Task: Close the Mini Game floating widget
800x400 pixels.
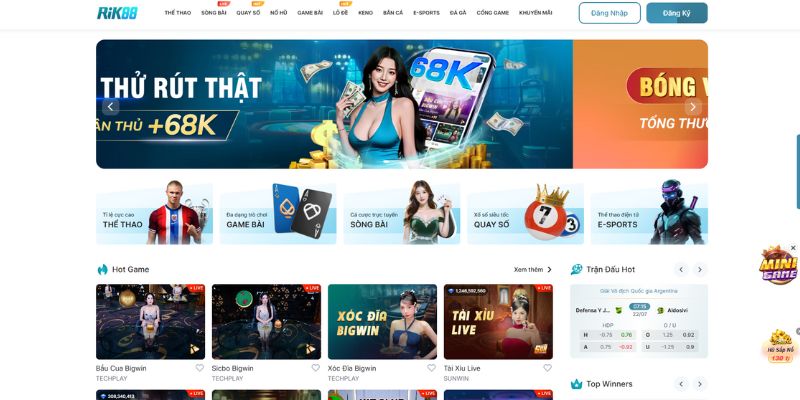Action: 793,248
